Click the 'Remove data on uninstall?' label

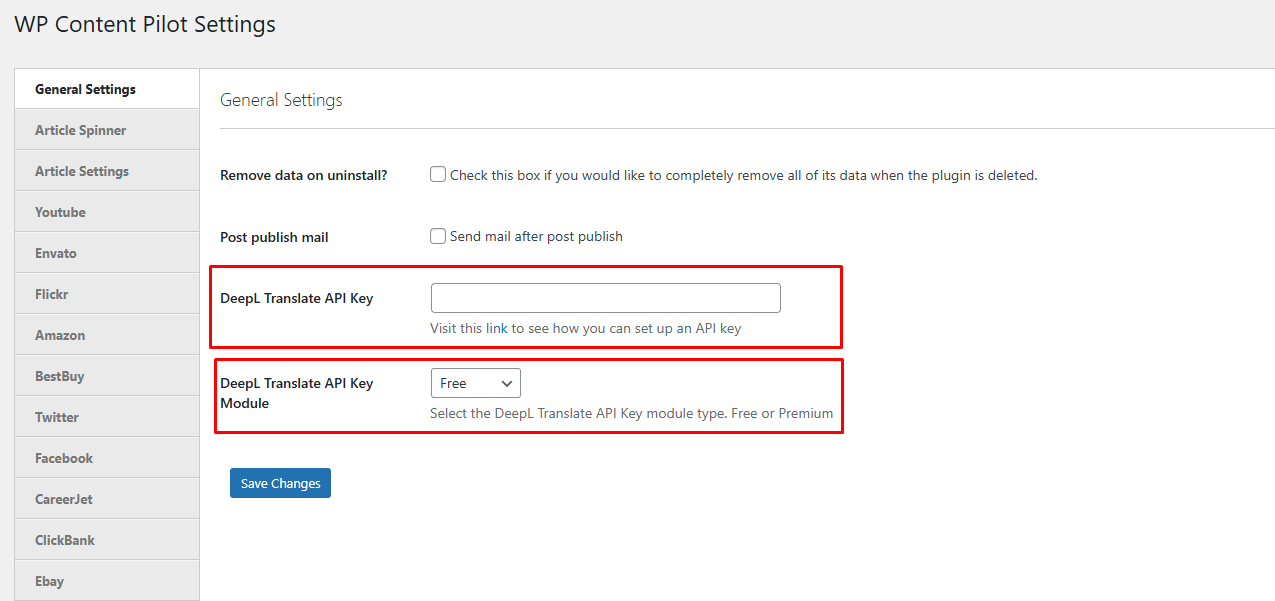(x=304, y=175)
